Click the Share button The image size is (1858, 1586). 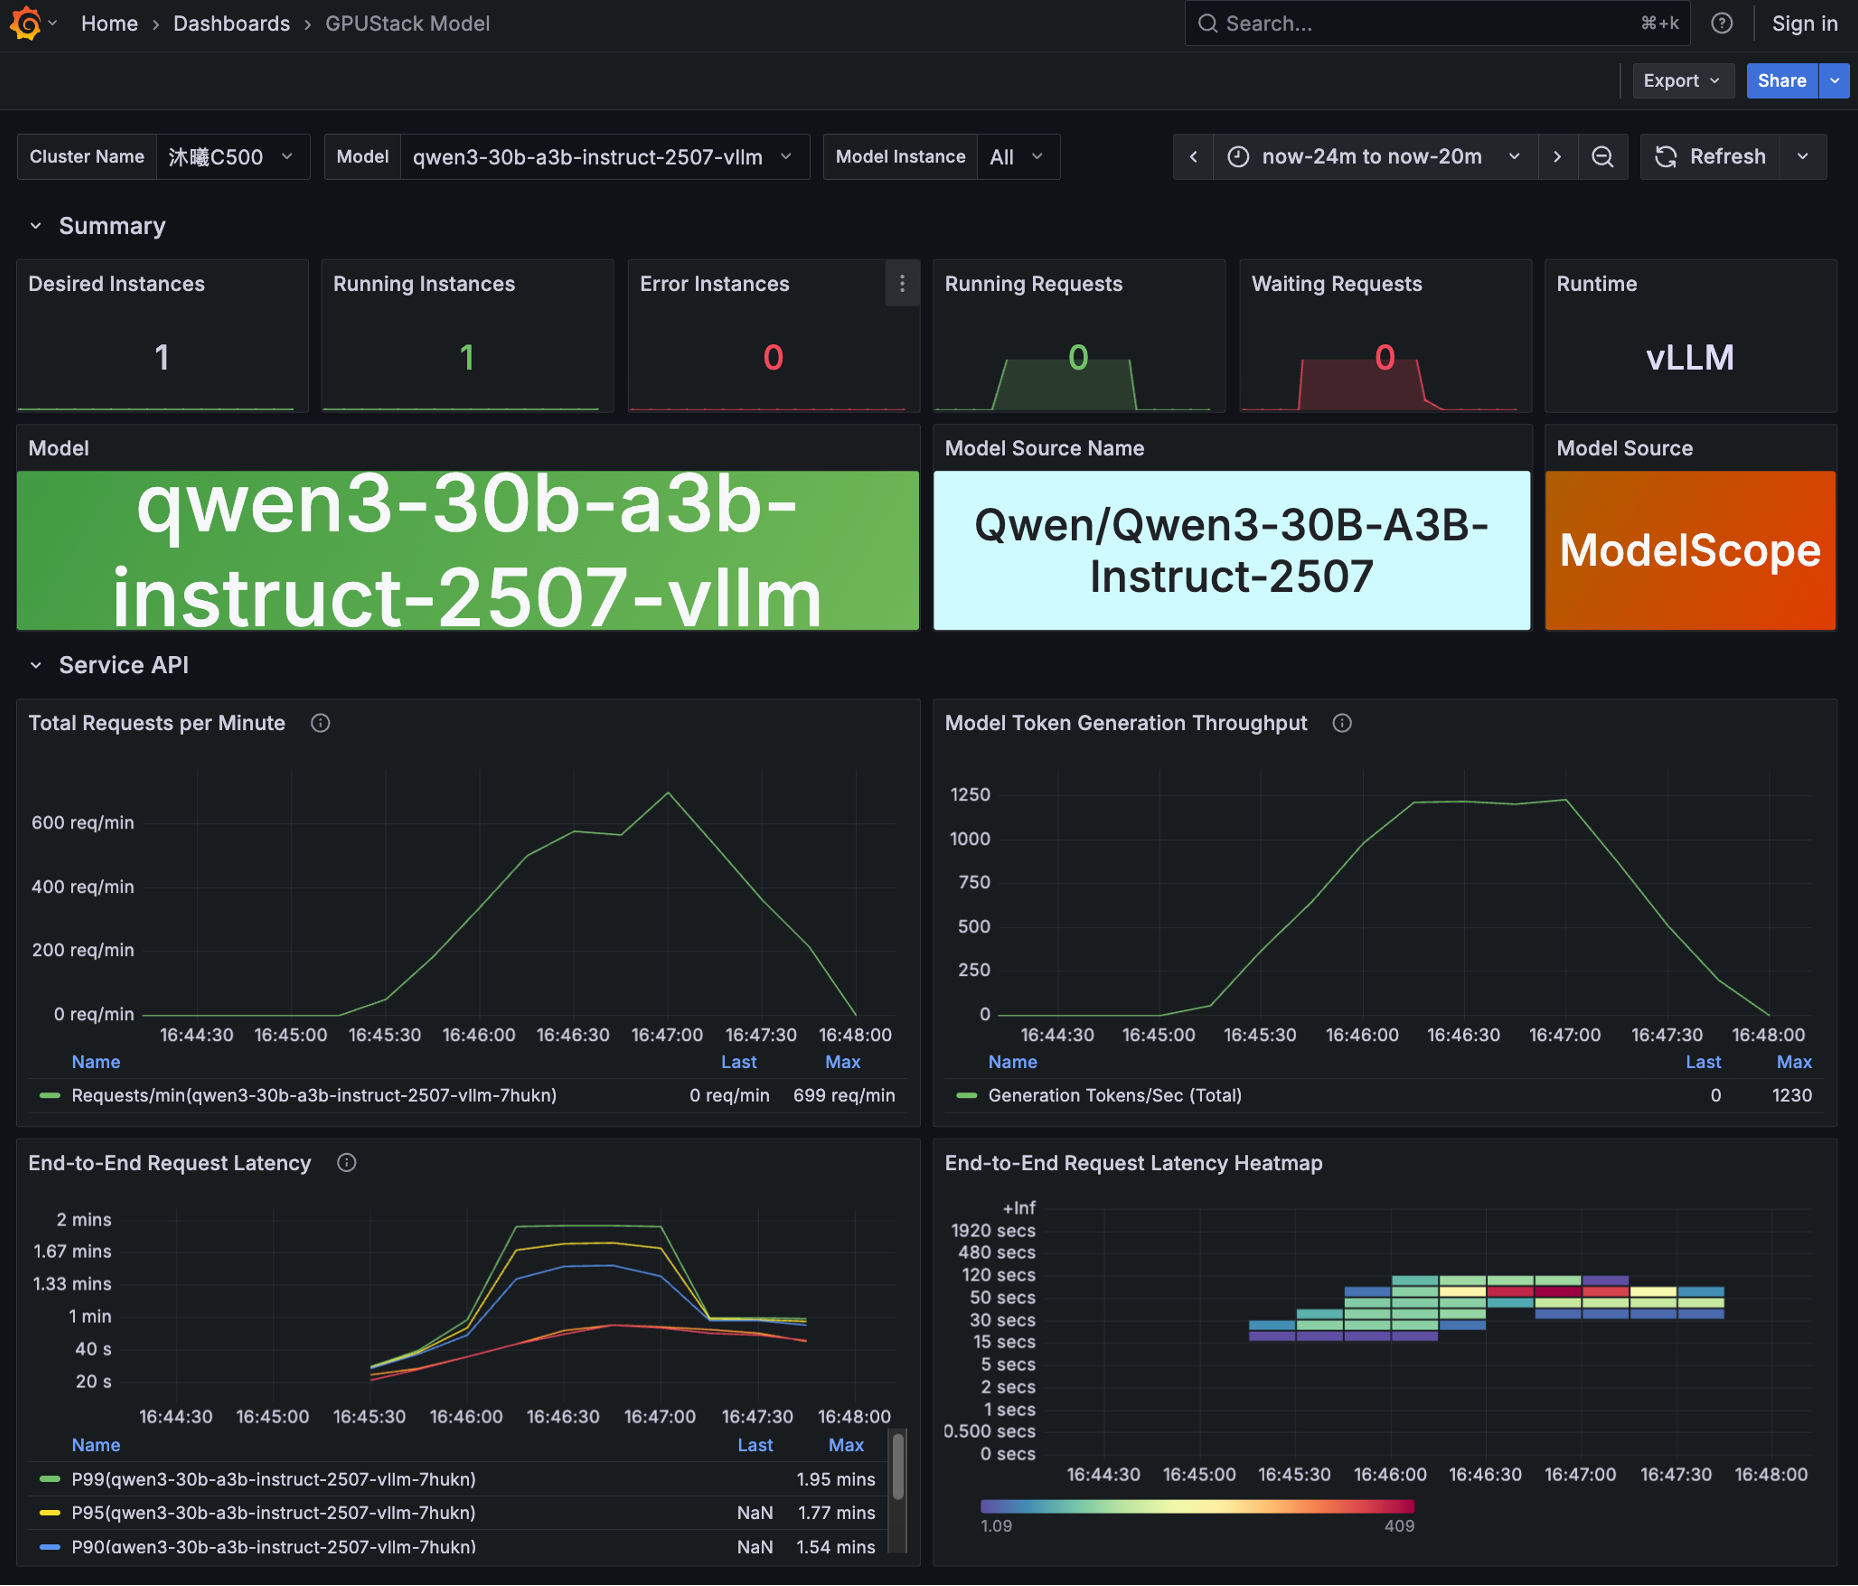point(1781,81)
